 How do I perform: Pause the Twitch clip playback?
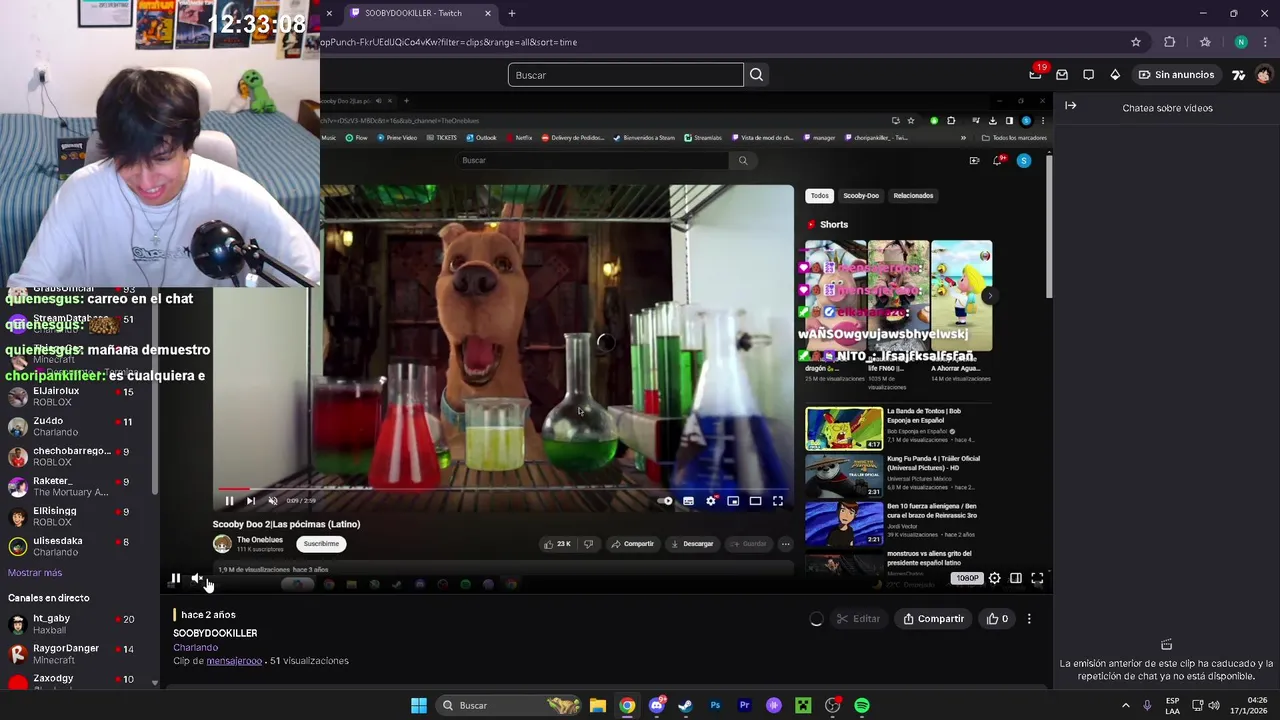[175, 578]
